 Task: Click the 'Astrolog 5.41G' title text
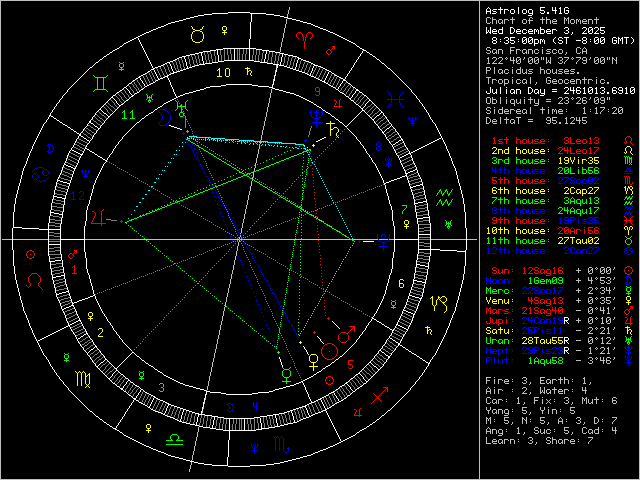click(527, 11)
